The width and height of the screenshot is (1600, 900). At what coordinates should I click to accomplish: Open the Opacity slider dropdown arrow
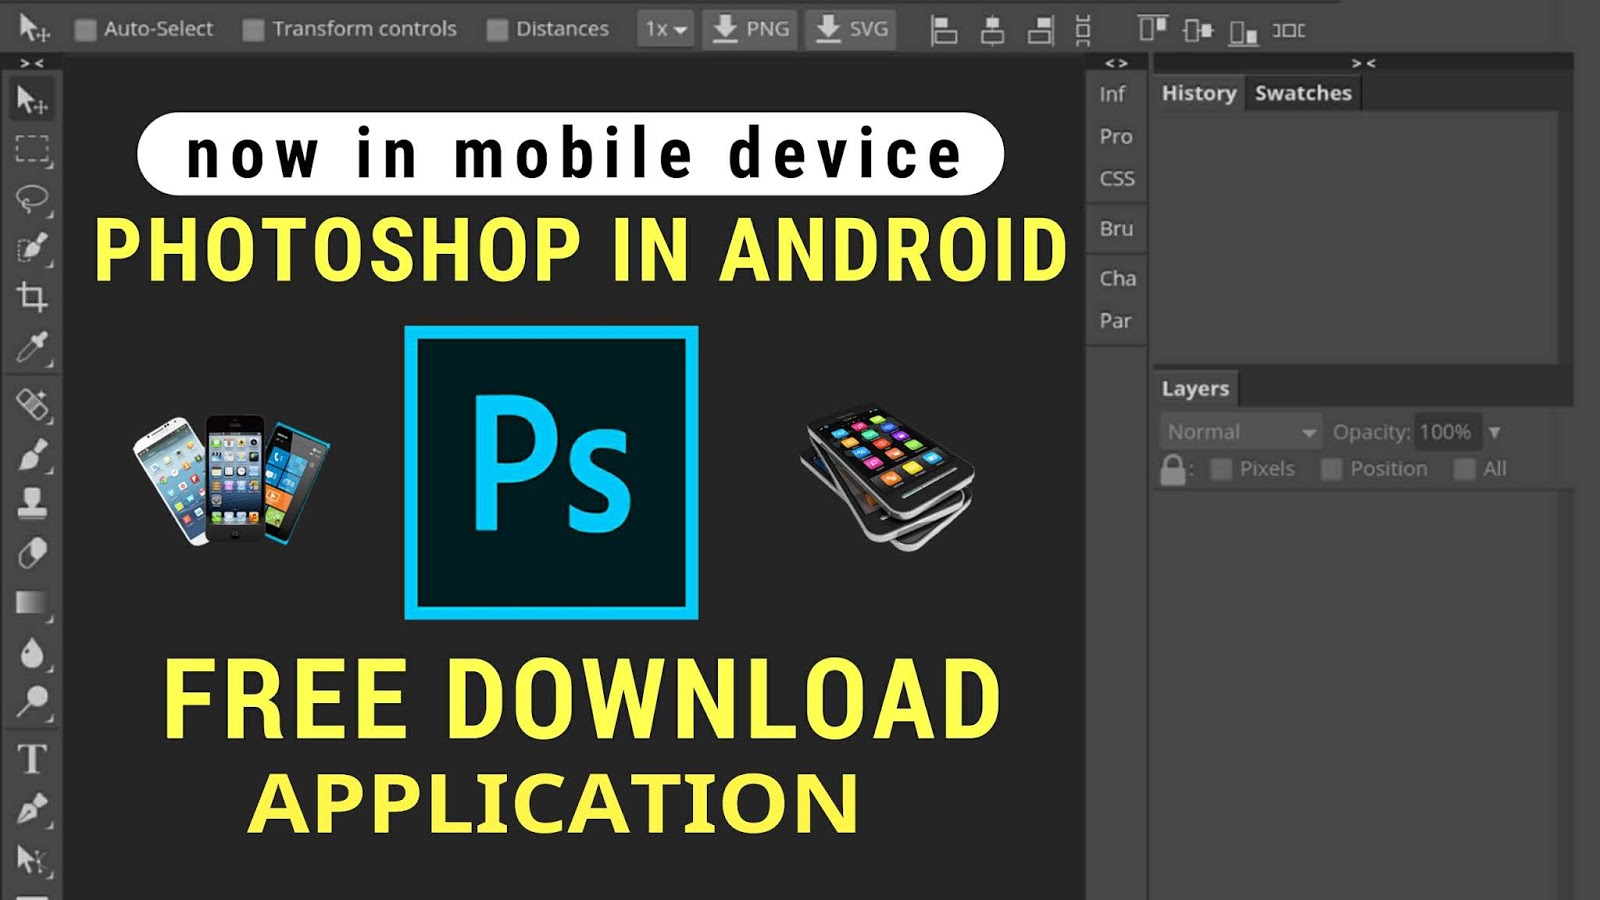(x=1495, y=433)
